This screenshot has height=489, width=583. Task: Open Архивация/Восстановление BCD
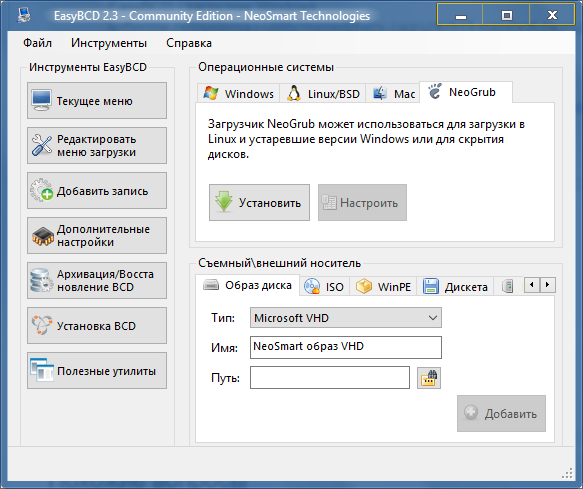pyautogui.click(x=97, y=281)
